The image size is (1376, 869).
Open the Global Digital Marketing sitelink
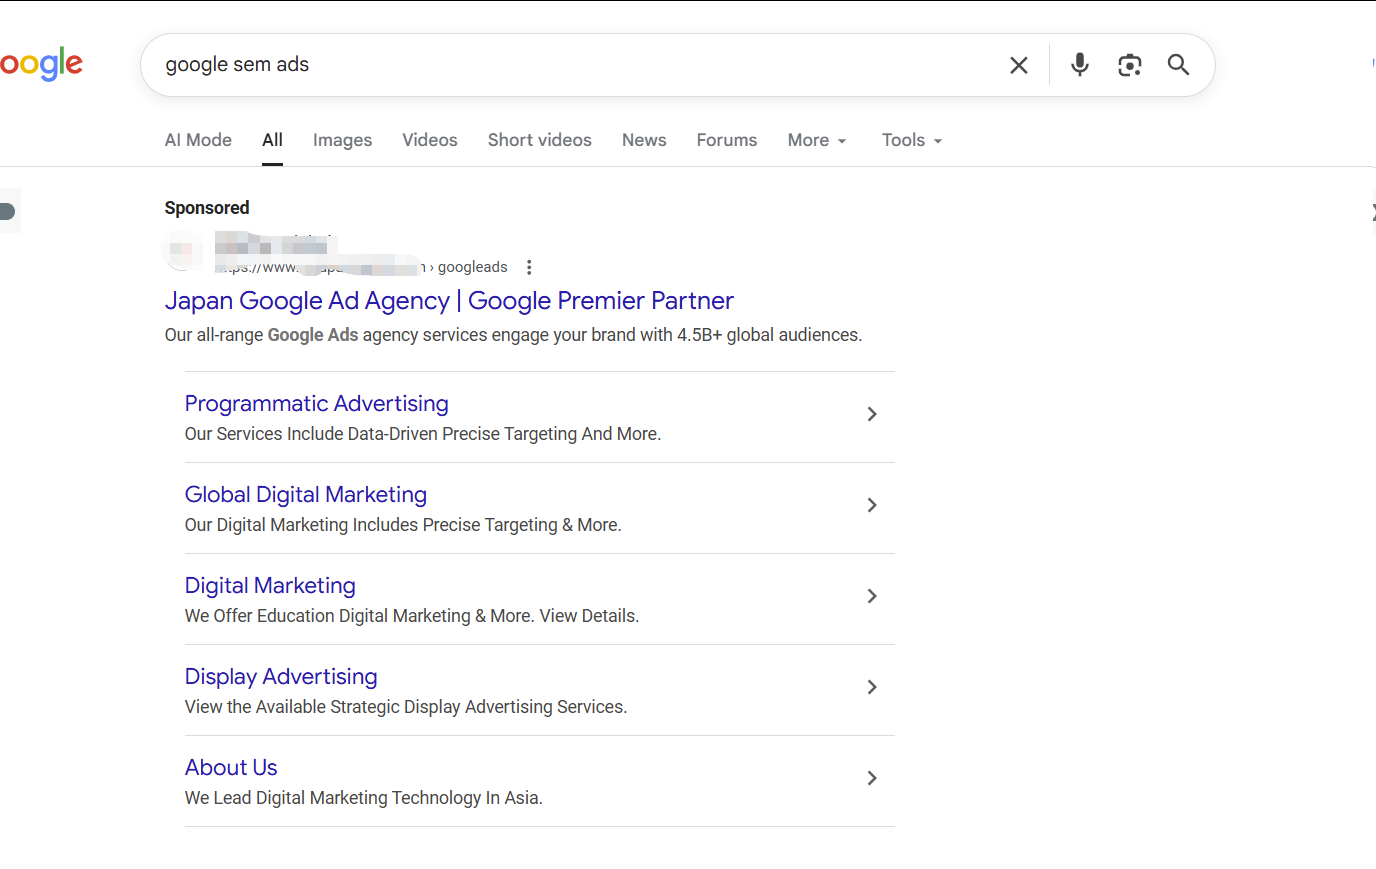click(305, 494)
